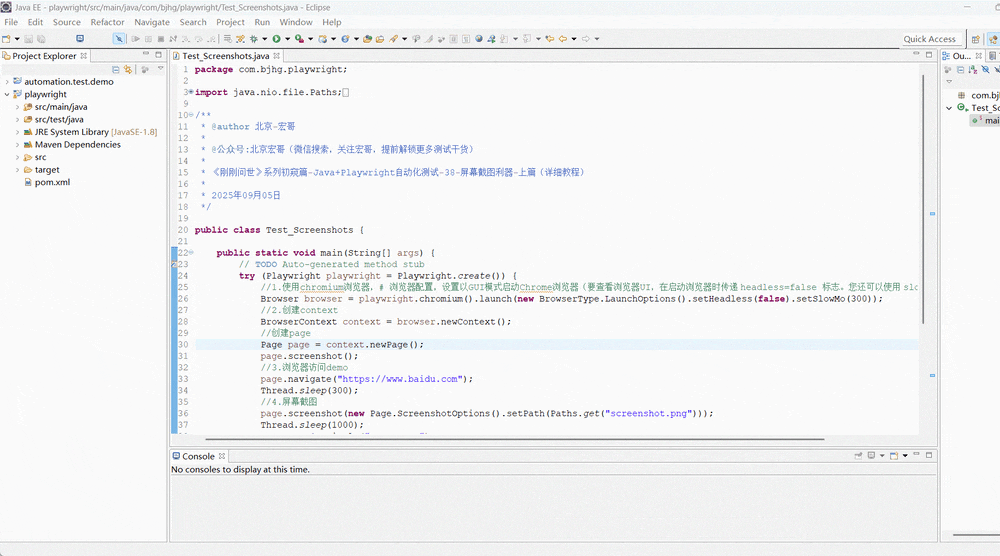Expand folded imports on line 3

[191, 92]
